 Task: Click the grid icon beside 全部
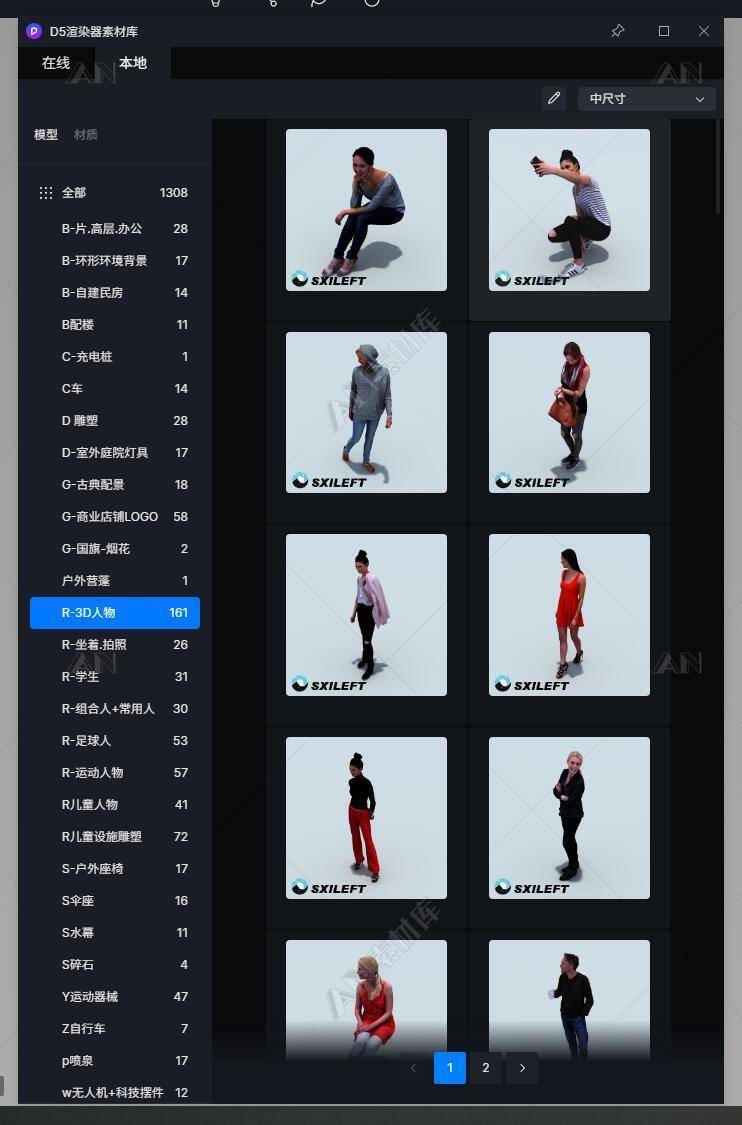(46, 193)
